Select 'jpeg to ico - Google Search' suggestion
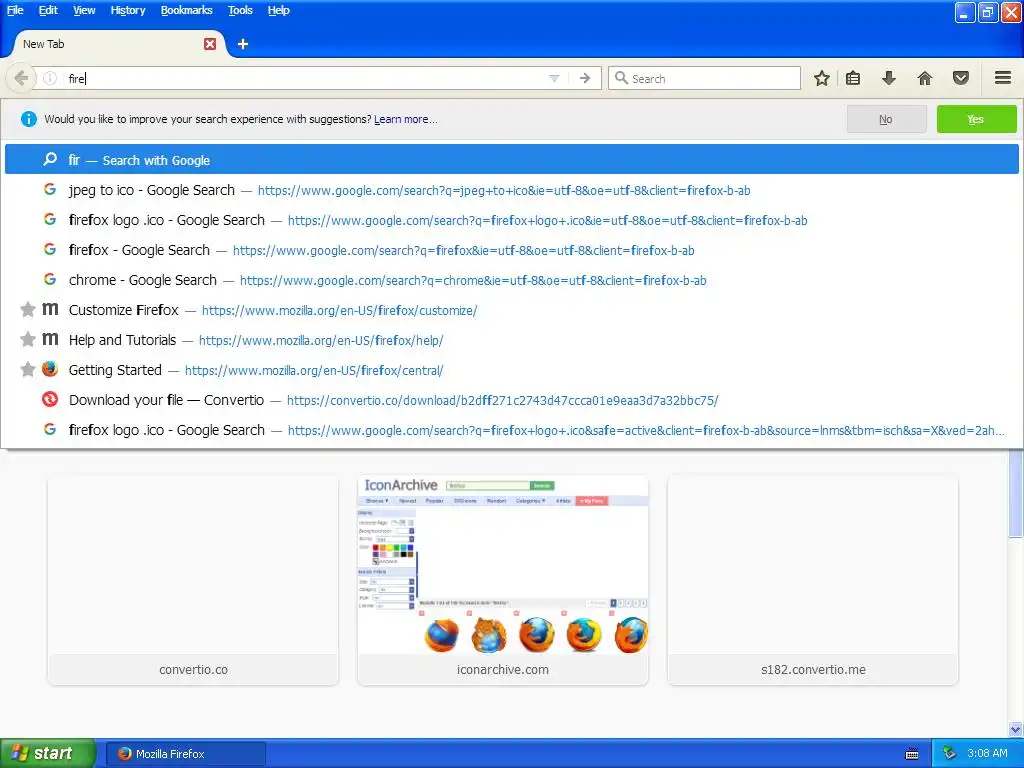 coord(511,190)
